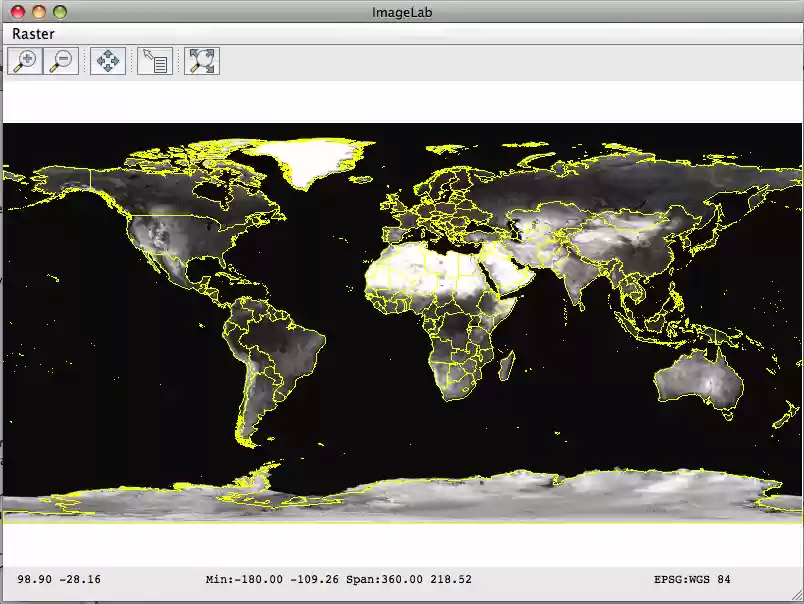Click the ImageLab title bar text
Image resolution: width=804 pixels, height=604 pixels.
coord(401,12)
